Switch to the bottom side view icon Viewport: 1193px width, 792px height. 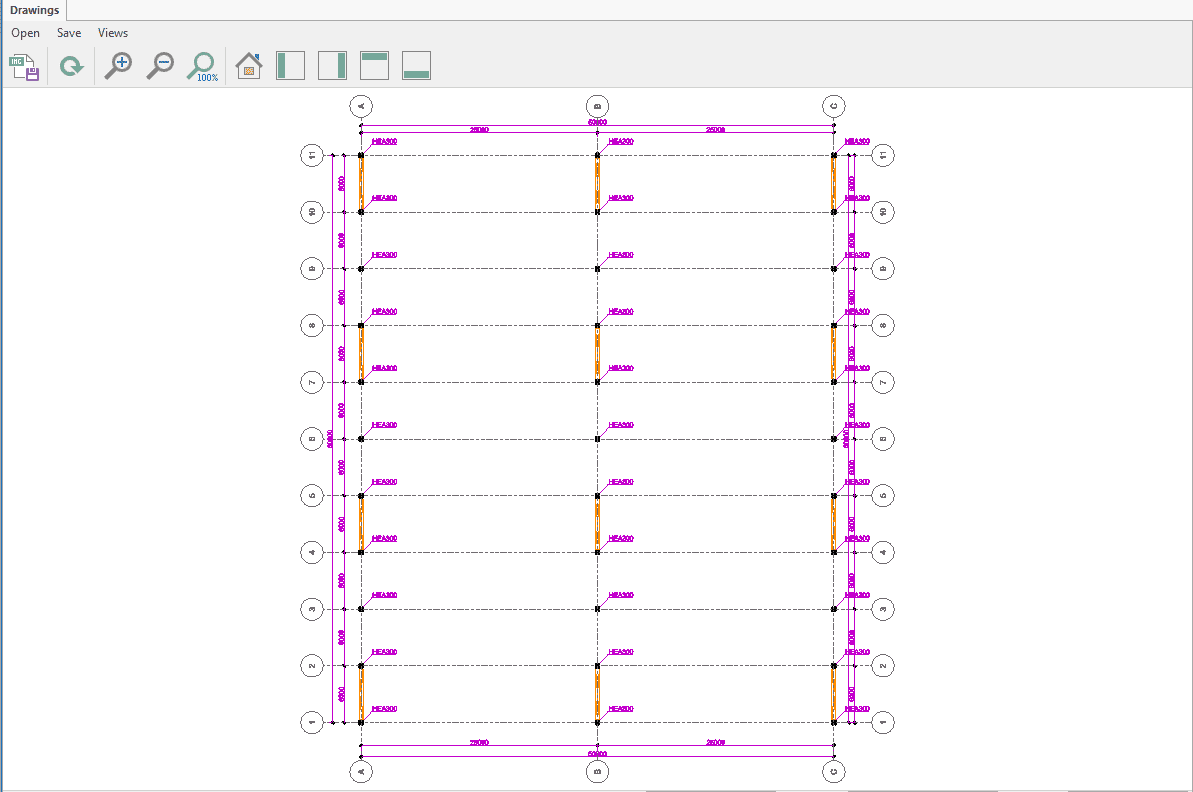[416, 67]
